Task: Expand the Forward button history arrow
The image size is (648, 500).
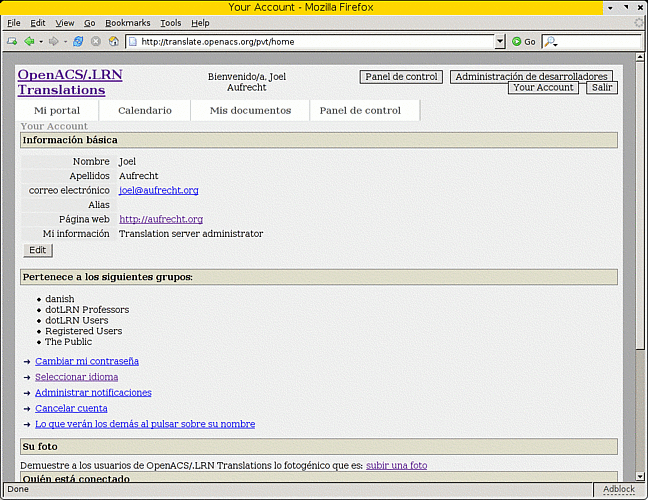Action: [64, 42]
